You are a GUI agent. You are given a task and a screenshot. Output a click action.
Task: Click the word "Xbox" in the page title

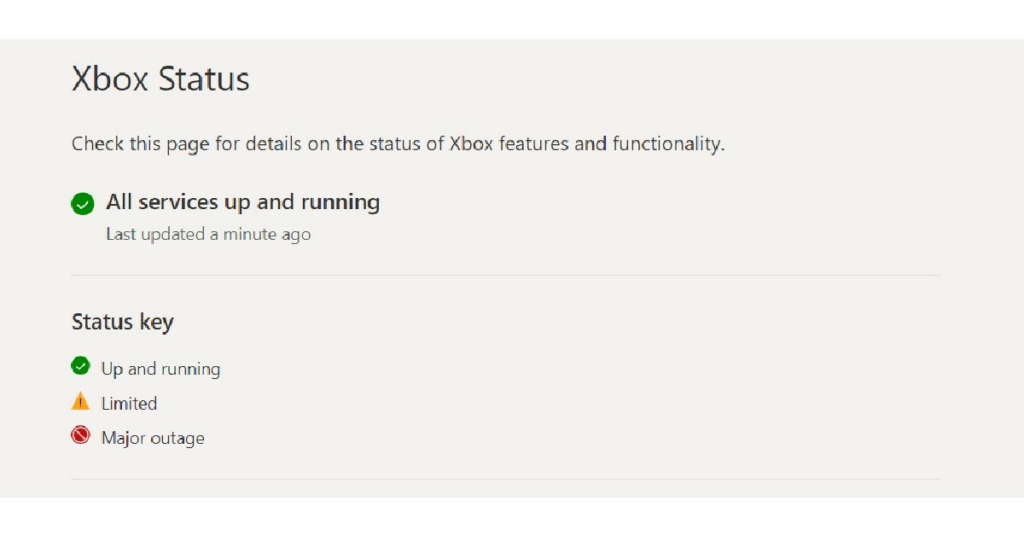click(110, 79)
